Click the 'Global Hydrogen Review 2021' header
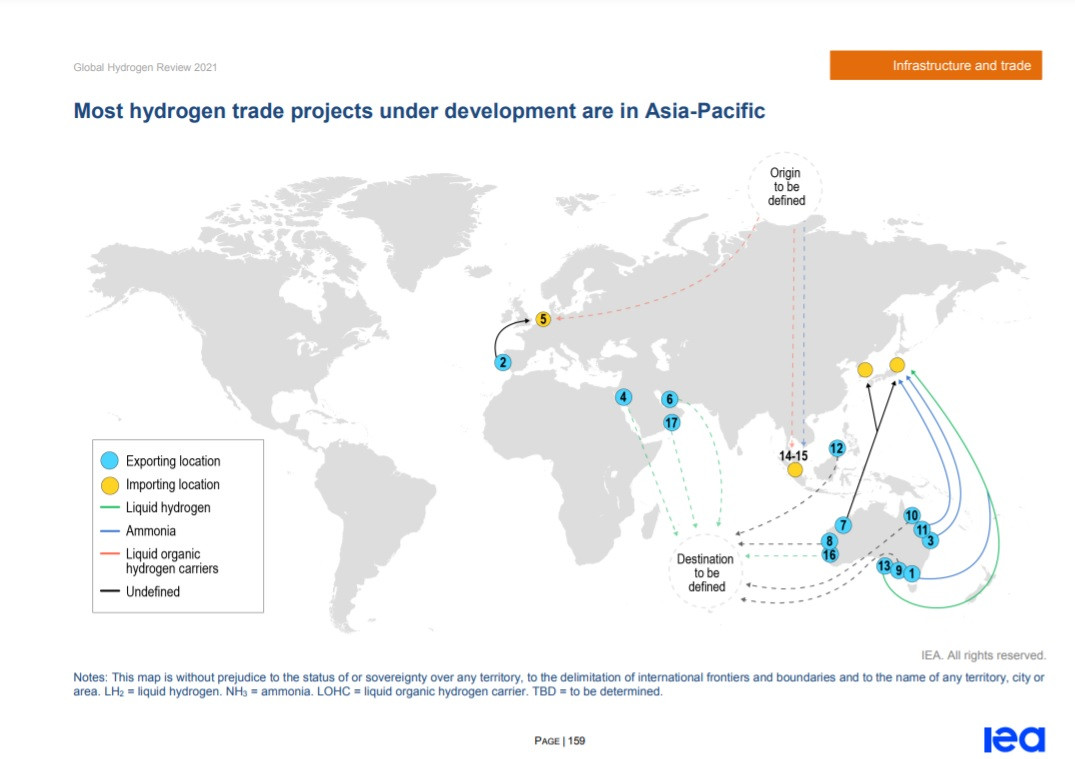Screen dimensions: 1075x759 pyautogui.click(x=145, y=67)
